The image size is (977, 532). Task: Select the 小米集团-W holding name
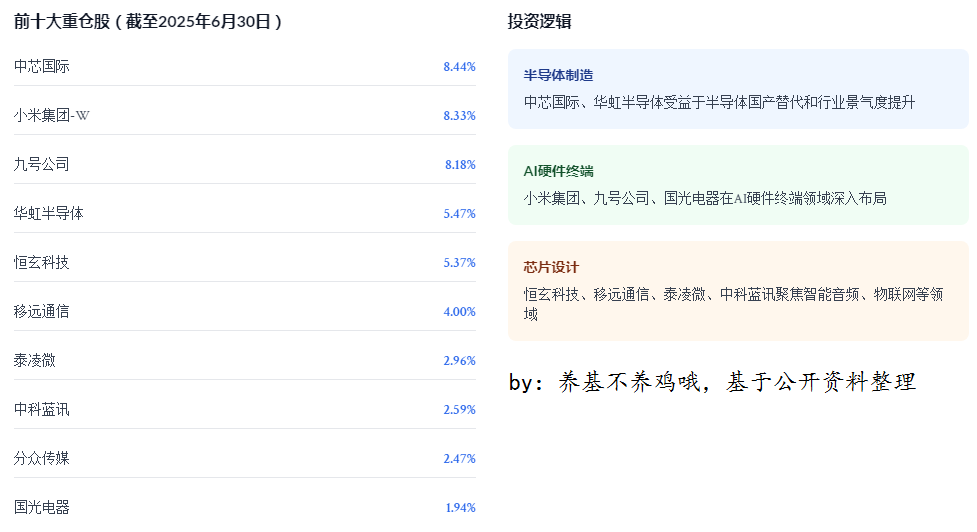(52, 115)
